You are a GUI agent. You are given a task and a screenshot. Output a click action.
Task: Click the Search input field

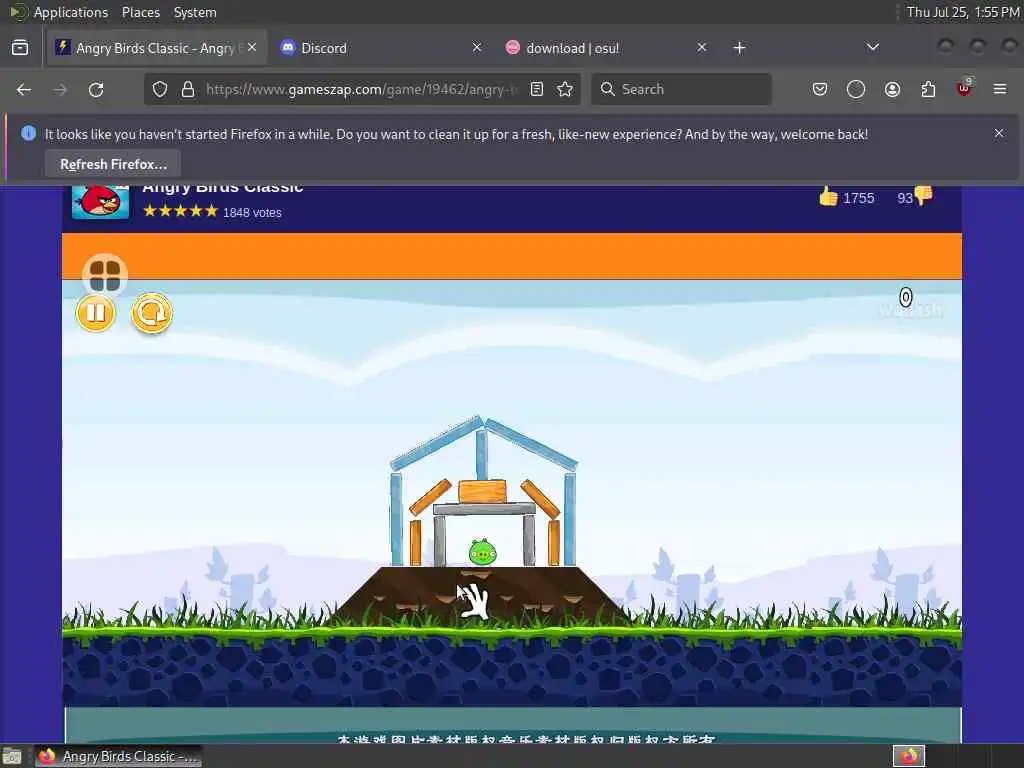point(681,89)
